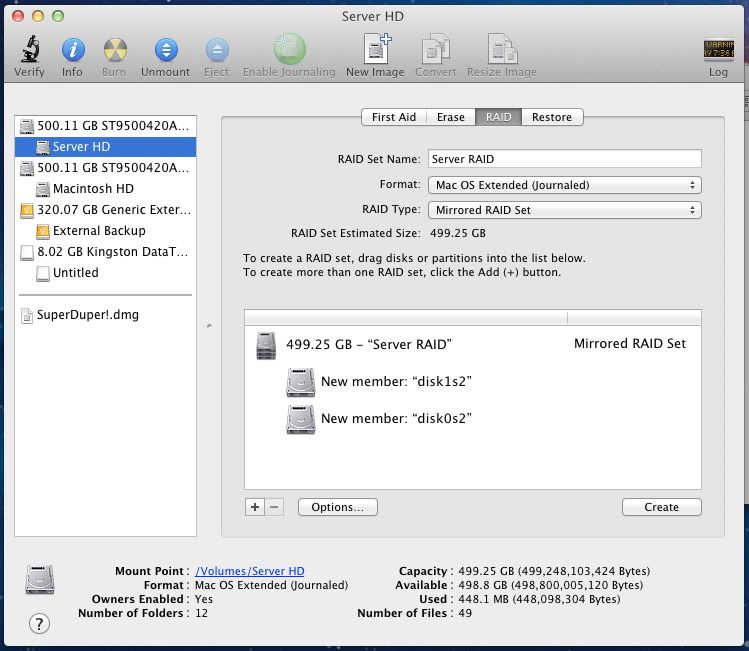Select the External Backup volume

(x=105, y=231)
